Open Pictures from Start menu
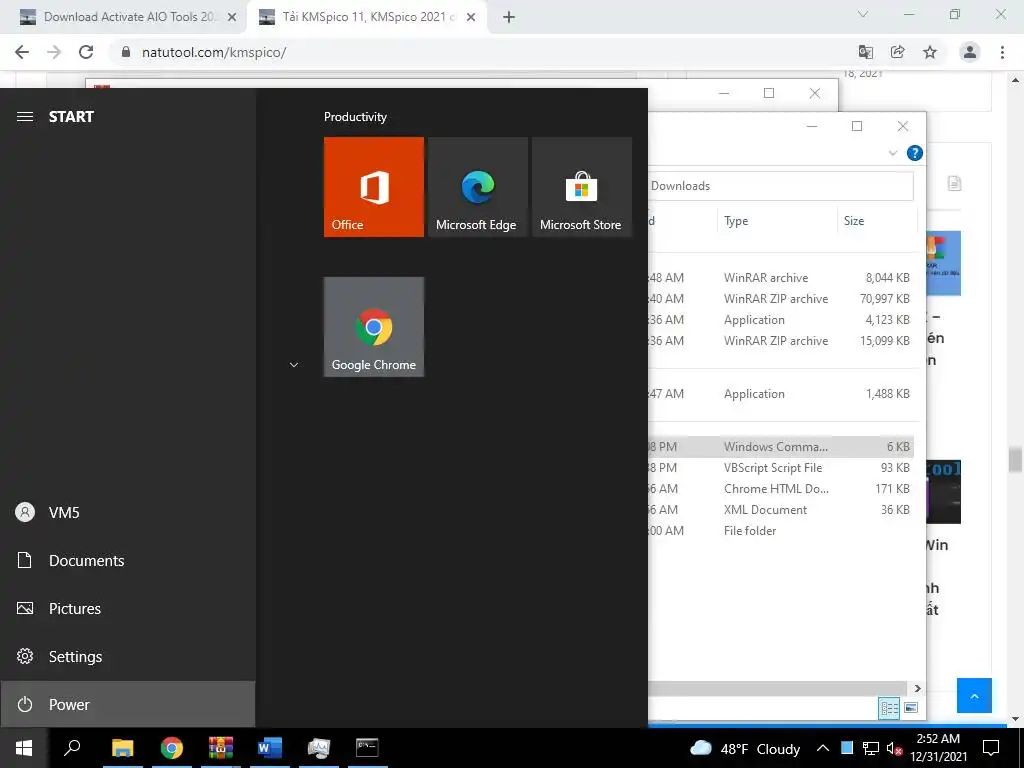The width and height of the screenshot is (1024, 768). pos(127,609)
